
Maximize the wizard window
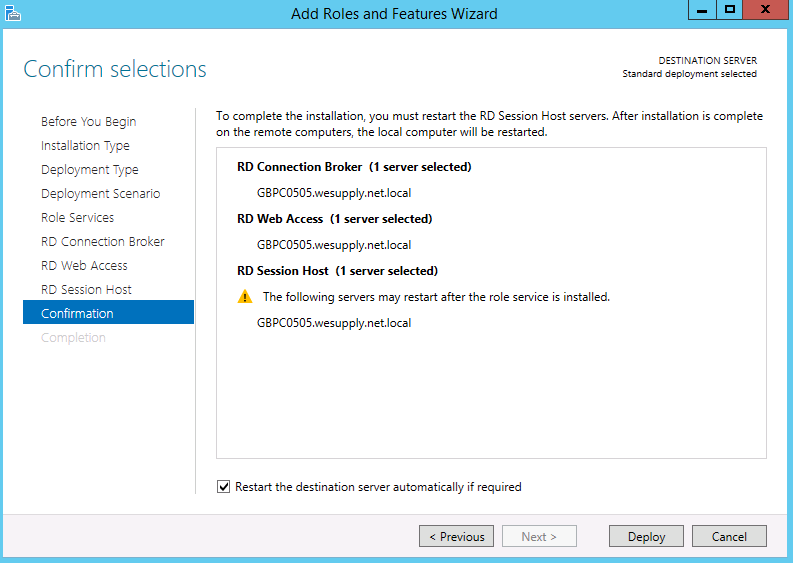tap(729, 10)
